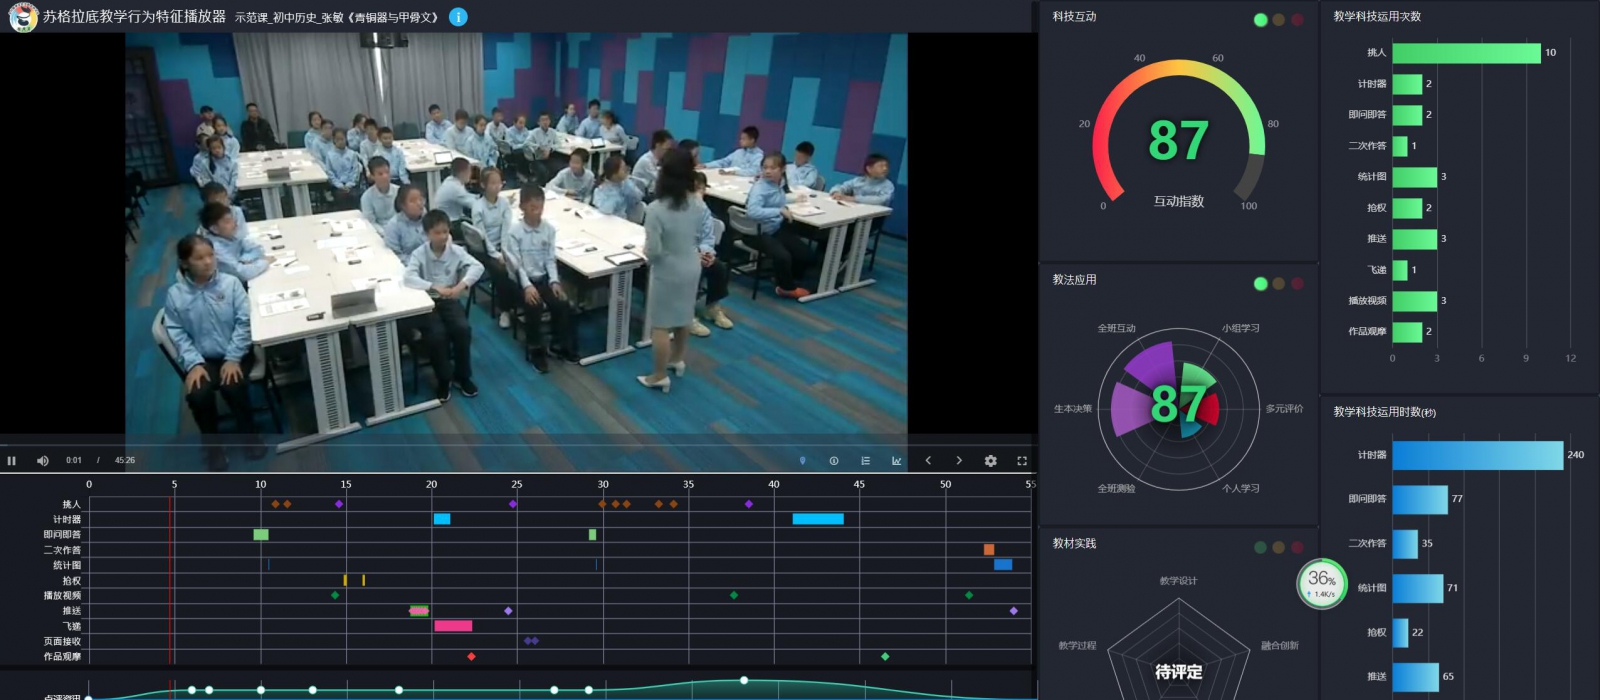Open the list view icon in player bar
Image resolution: width=1600 pixels, height=700 pixels.
click(x=865, y=461)
